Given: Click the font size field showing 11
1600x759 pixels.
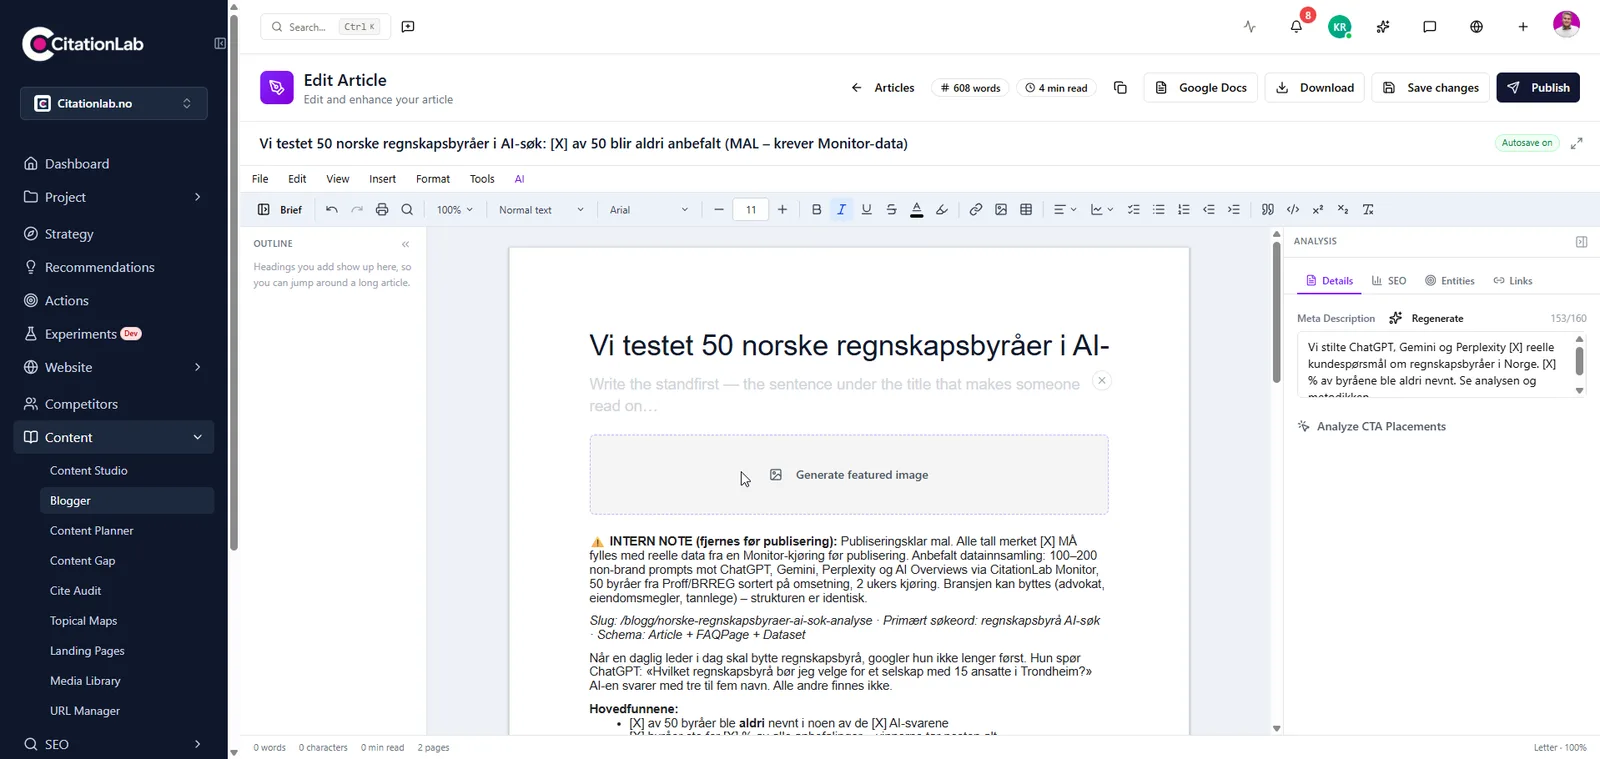Looking at the screenshot, I should coord(751,210).
